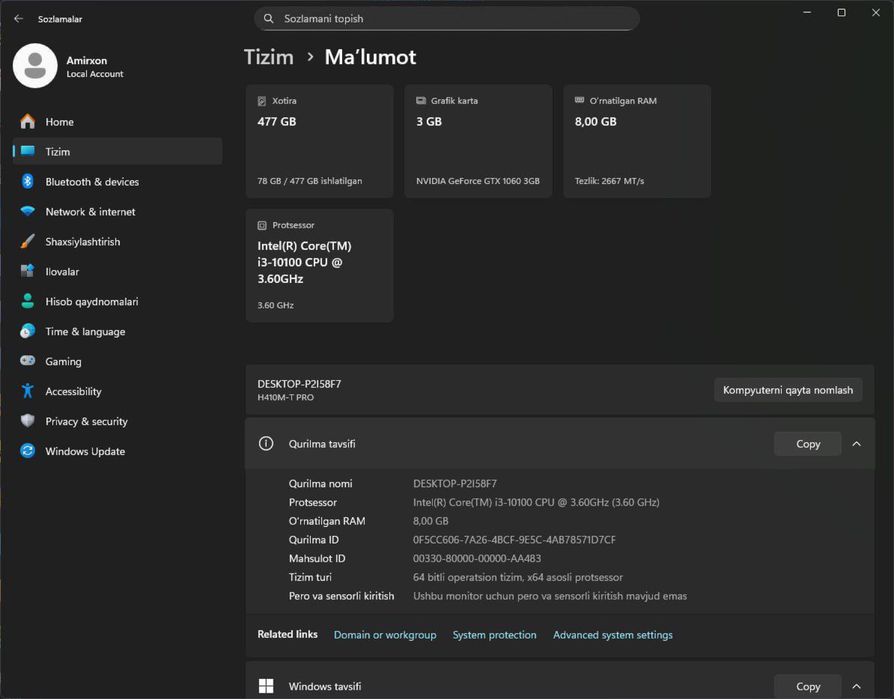Click Kompyuterni qayta nomlash button
Image resolution: width=894 pixels, height=699 pixels.
788,390
